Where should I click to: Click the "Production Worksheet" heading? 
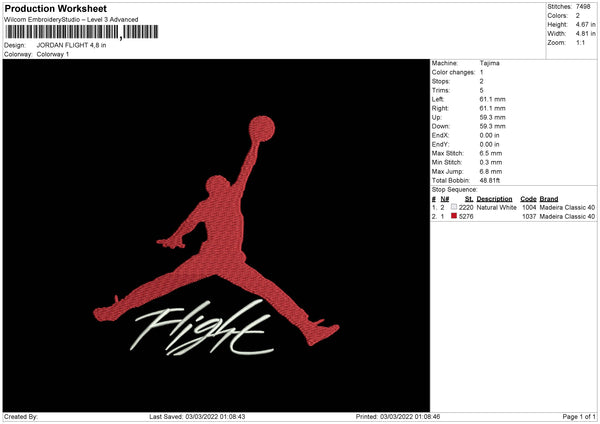[55, 8]
